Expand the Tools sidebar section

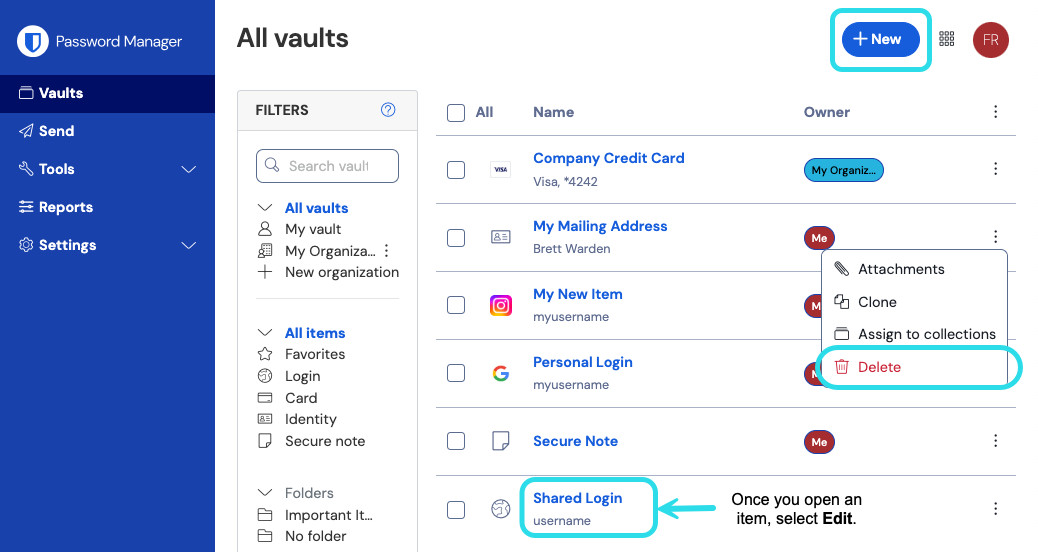point(188,169)
